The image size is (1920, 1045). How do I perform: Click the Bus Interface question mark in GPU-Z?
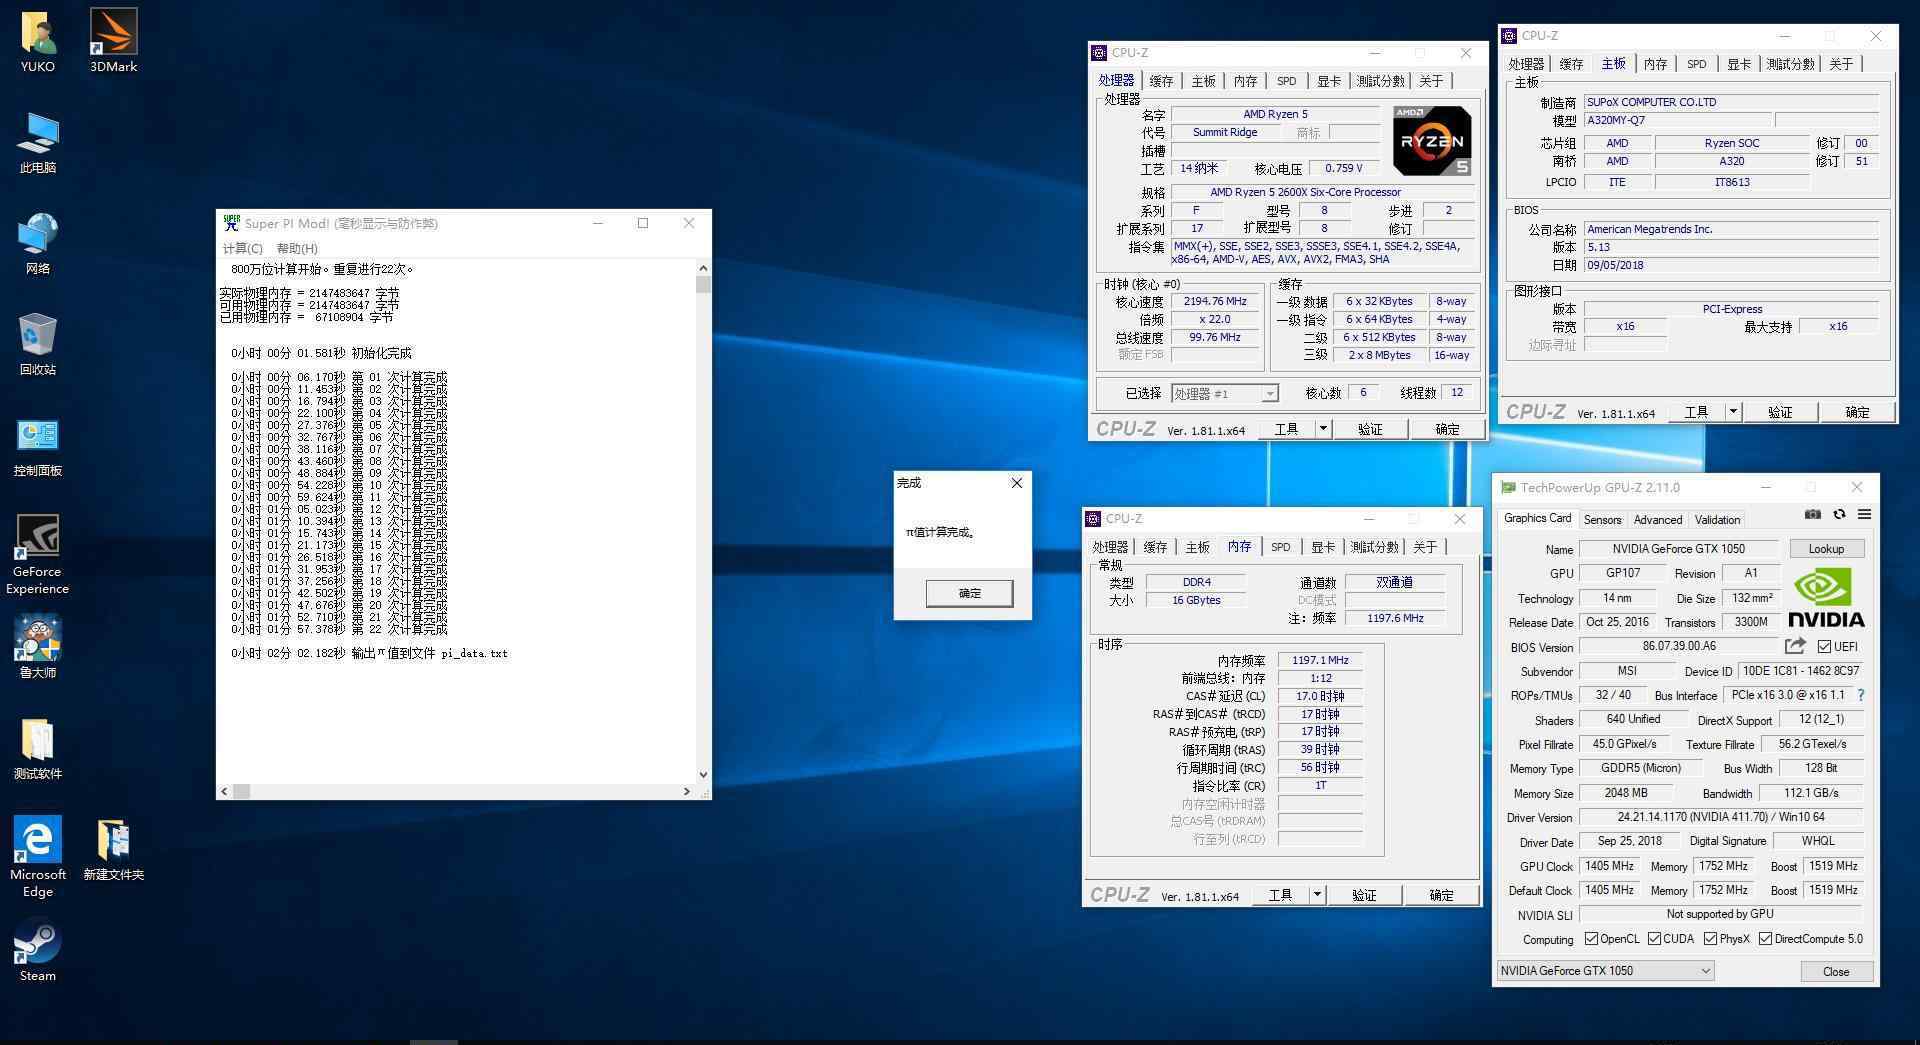(x=1861, y=695)
